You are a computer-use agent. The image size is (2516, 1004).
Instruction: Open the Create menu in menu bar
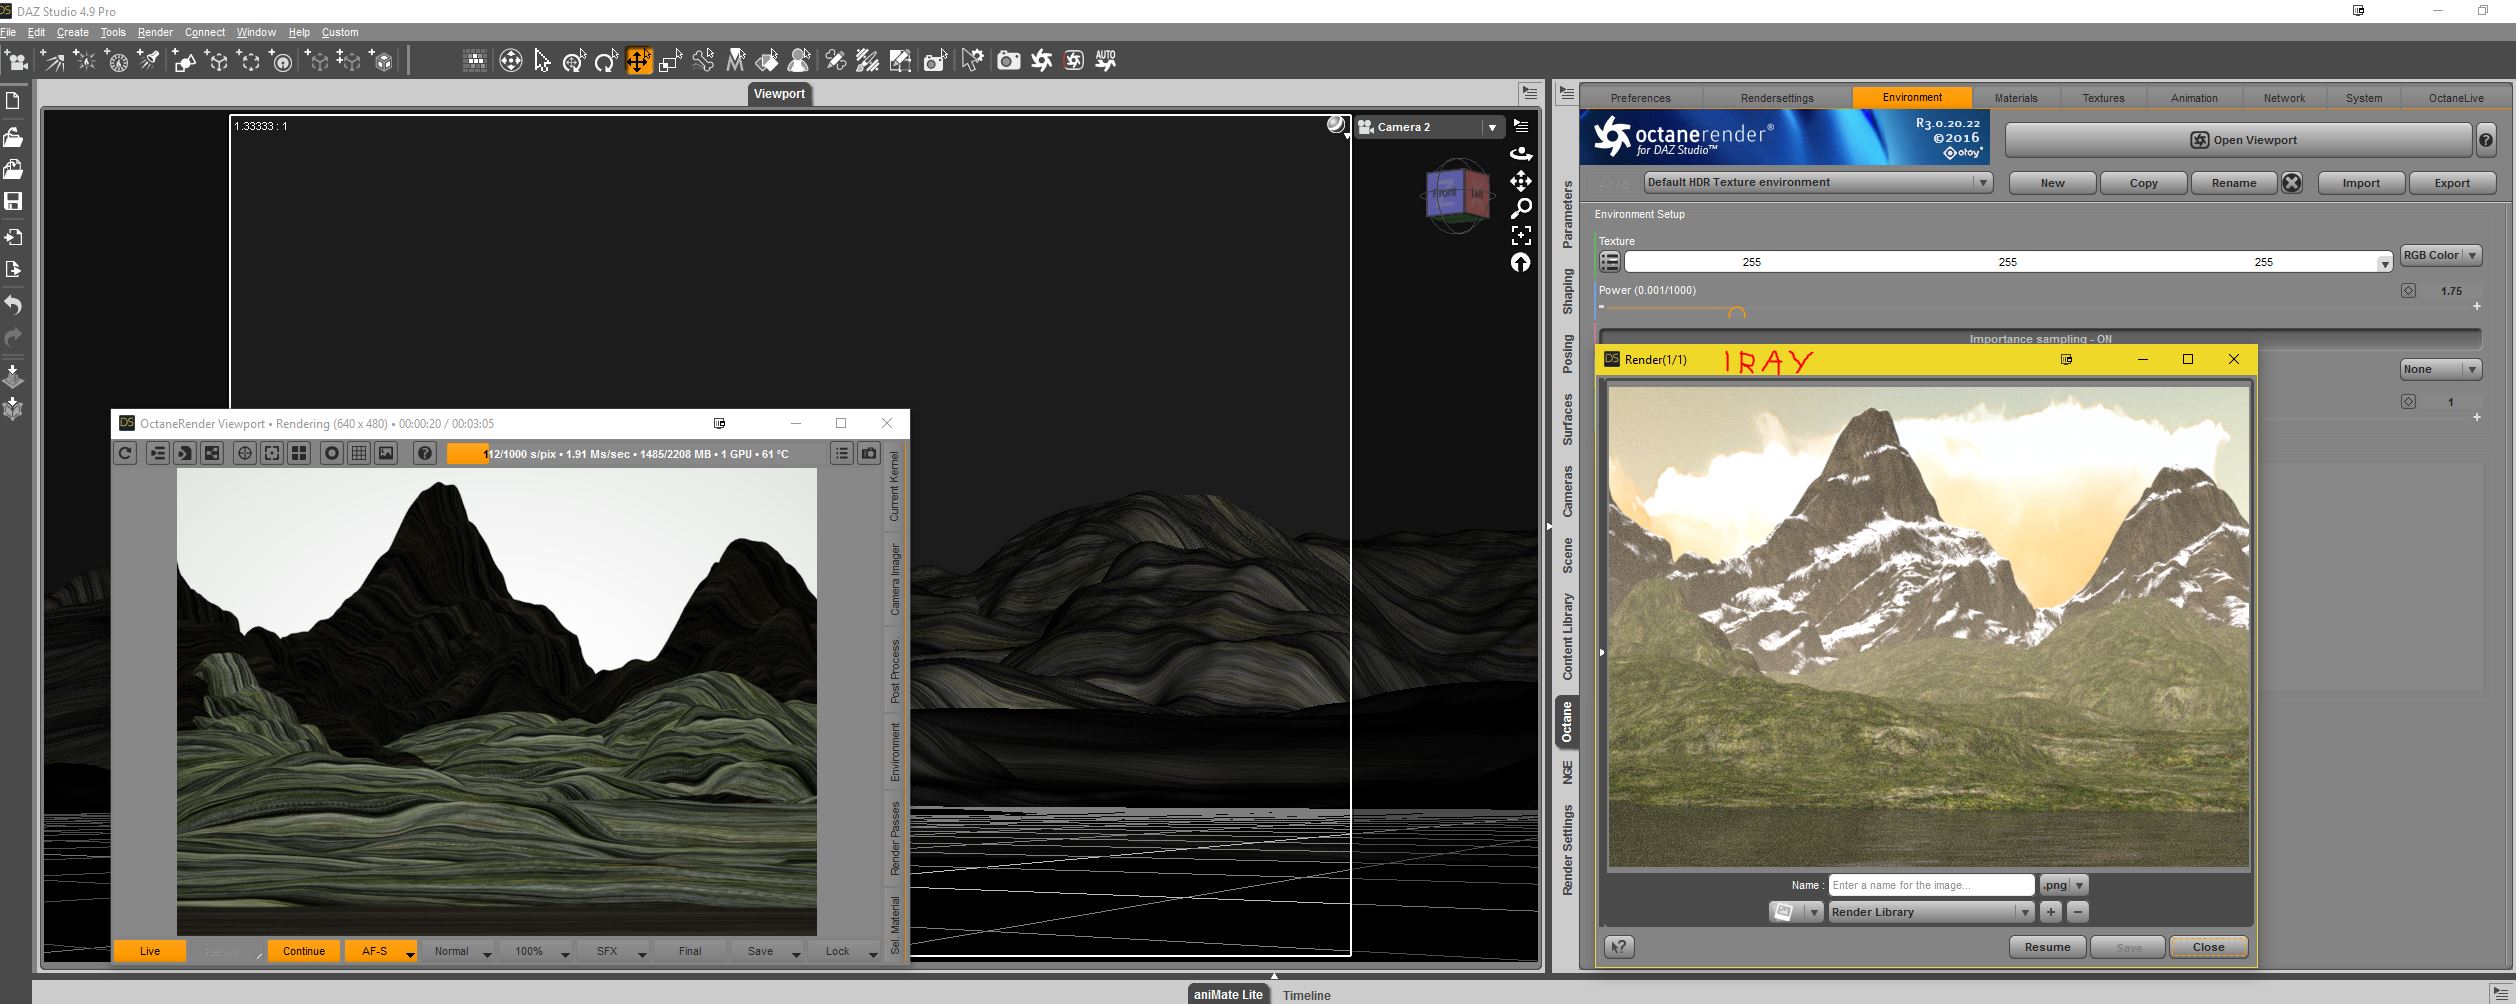pos(73,32)
